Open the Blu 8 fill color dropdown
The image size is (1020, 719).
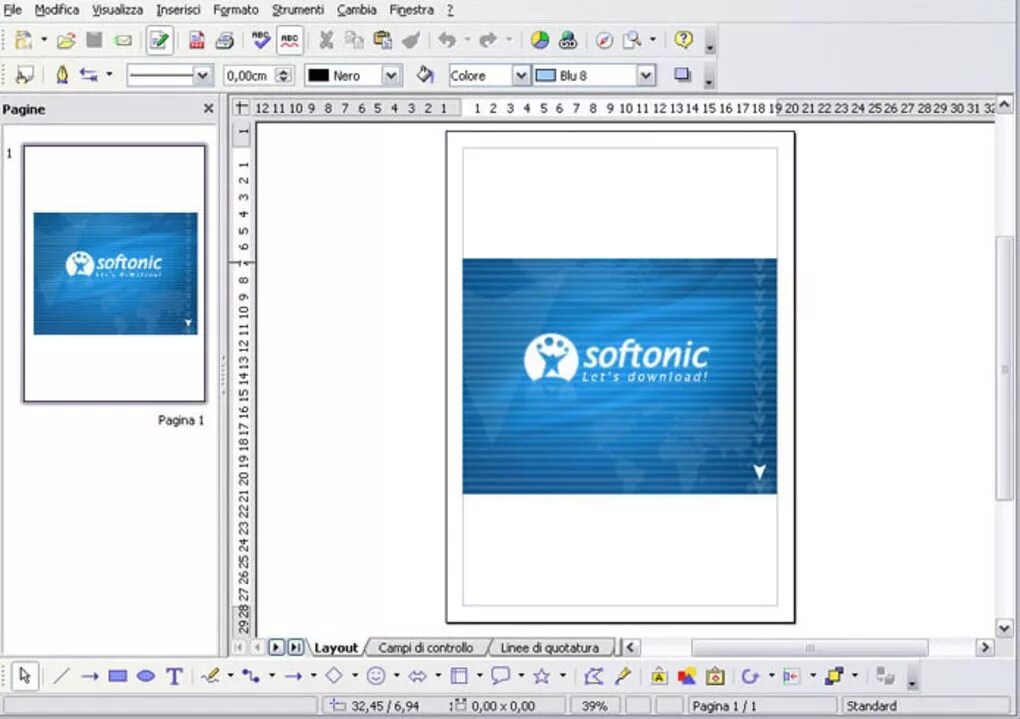[x=645, y=75]
